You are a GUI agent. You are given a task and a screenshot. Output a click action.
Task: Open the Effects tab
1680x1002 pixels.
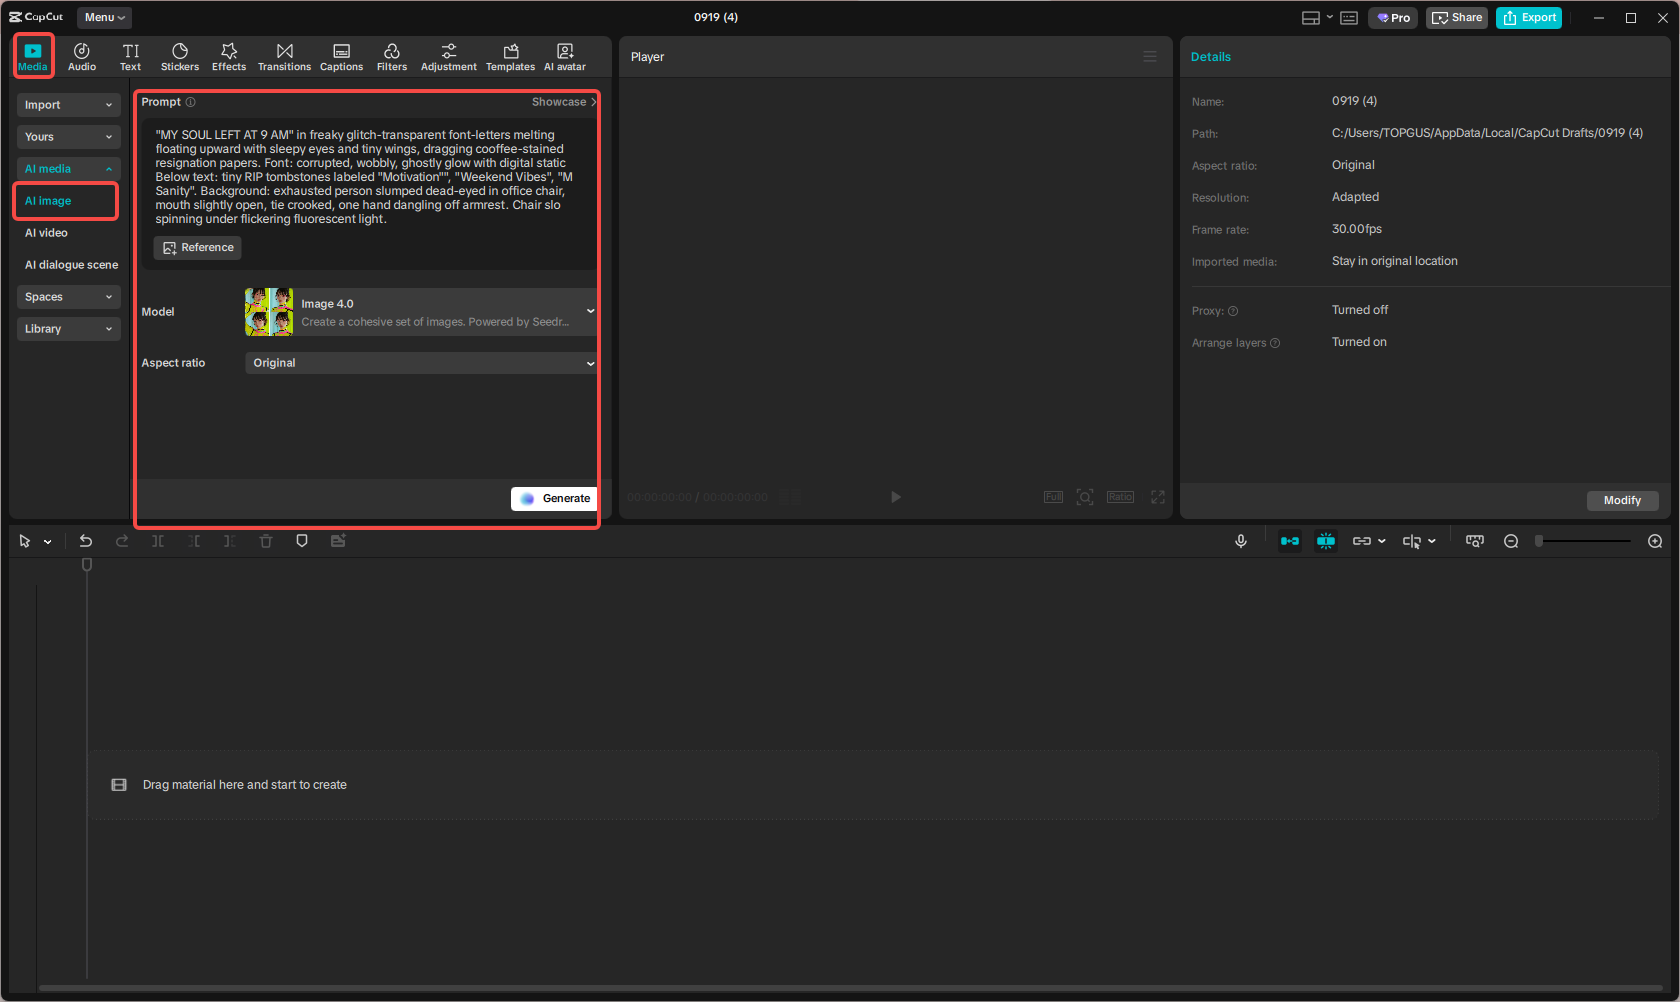229,57
